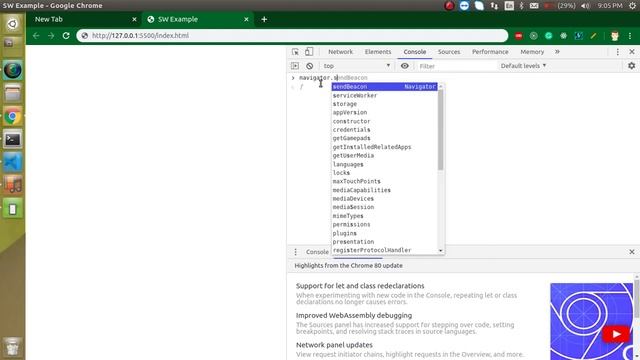Reload the page
The width and height of the screenshot is (640, 360).
tap(66, 36)
